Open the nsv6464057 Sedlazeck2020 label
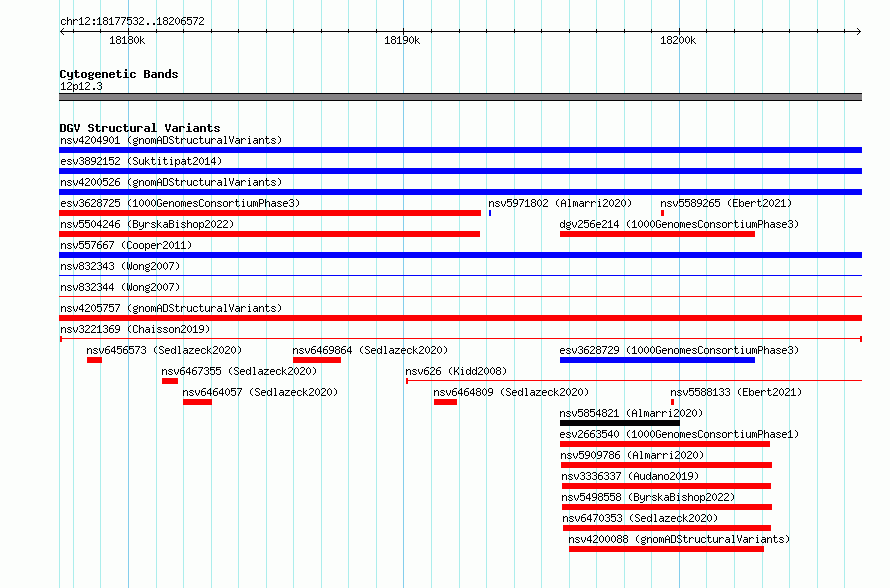 point(260,392)
